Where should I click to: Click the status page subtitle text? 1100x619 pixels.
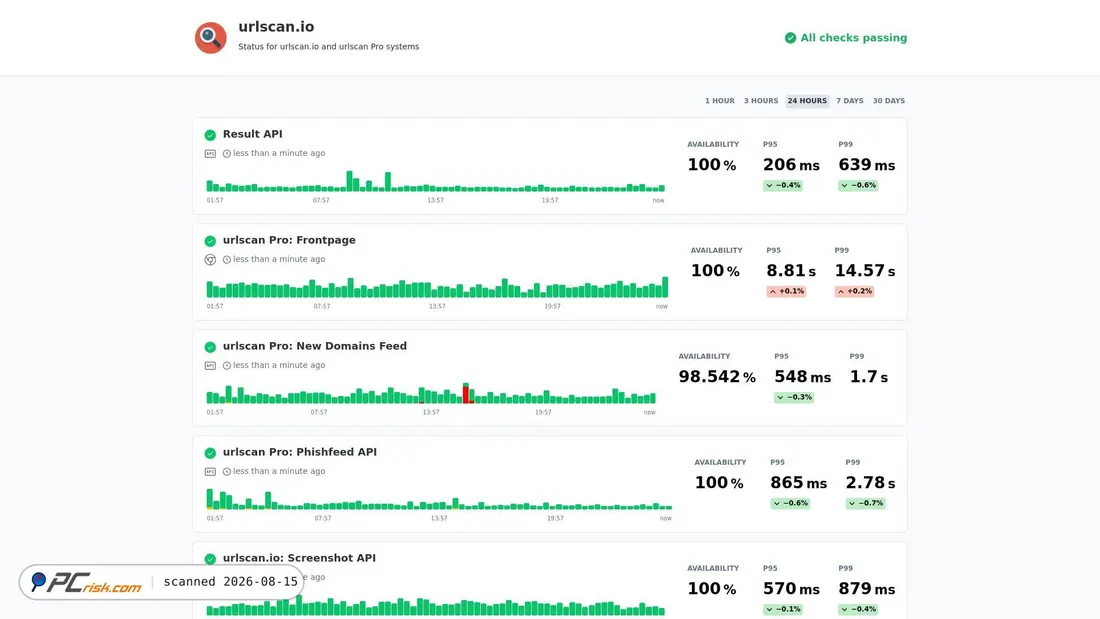(328, 47)
